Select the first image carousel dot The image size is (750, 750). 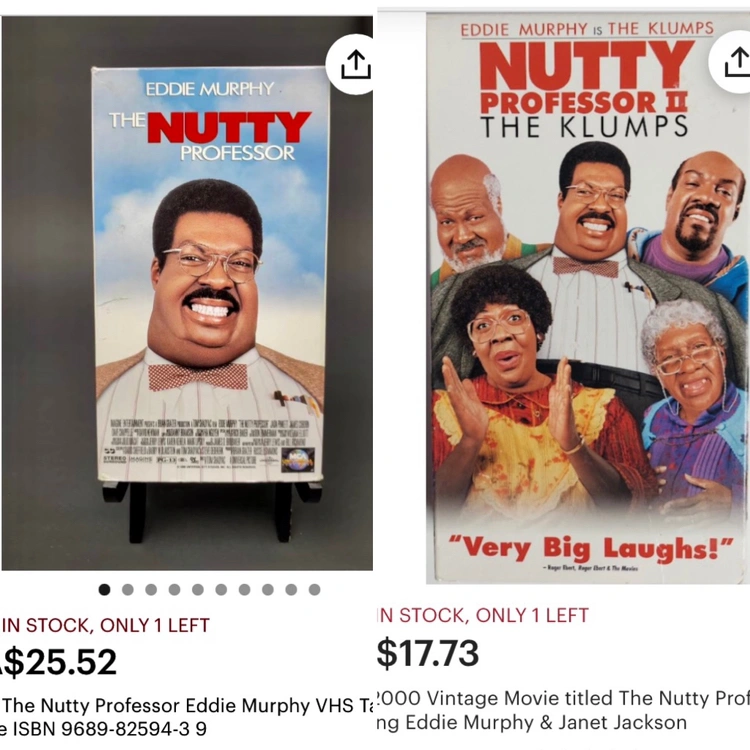pos(104,590)
